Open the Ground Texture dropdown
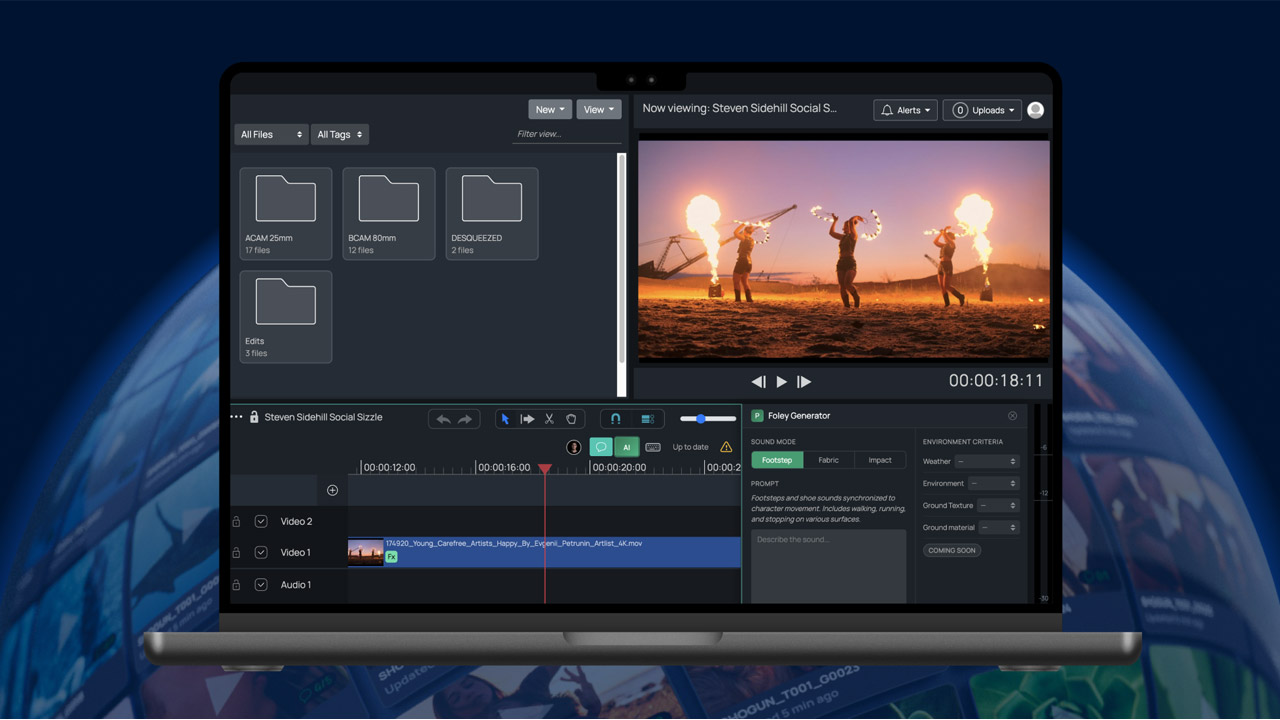 click(998, 505)
